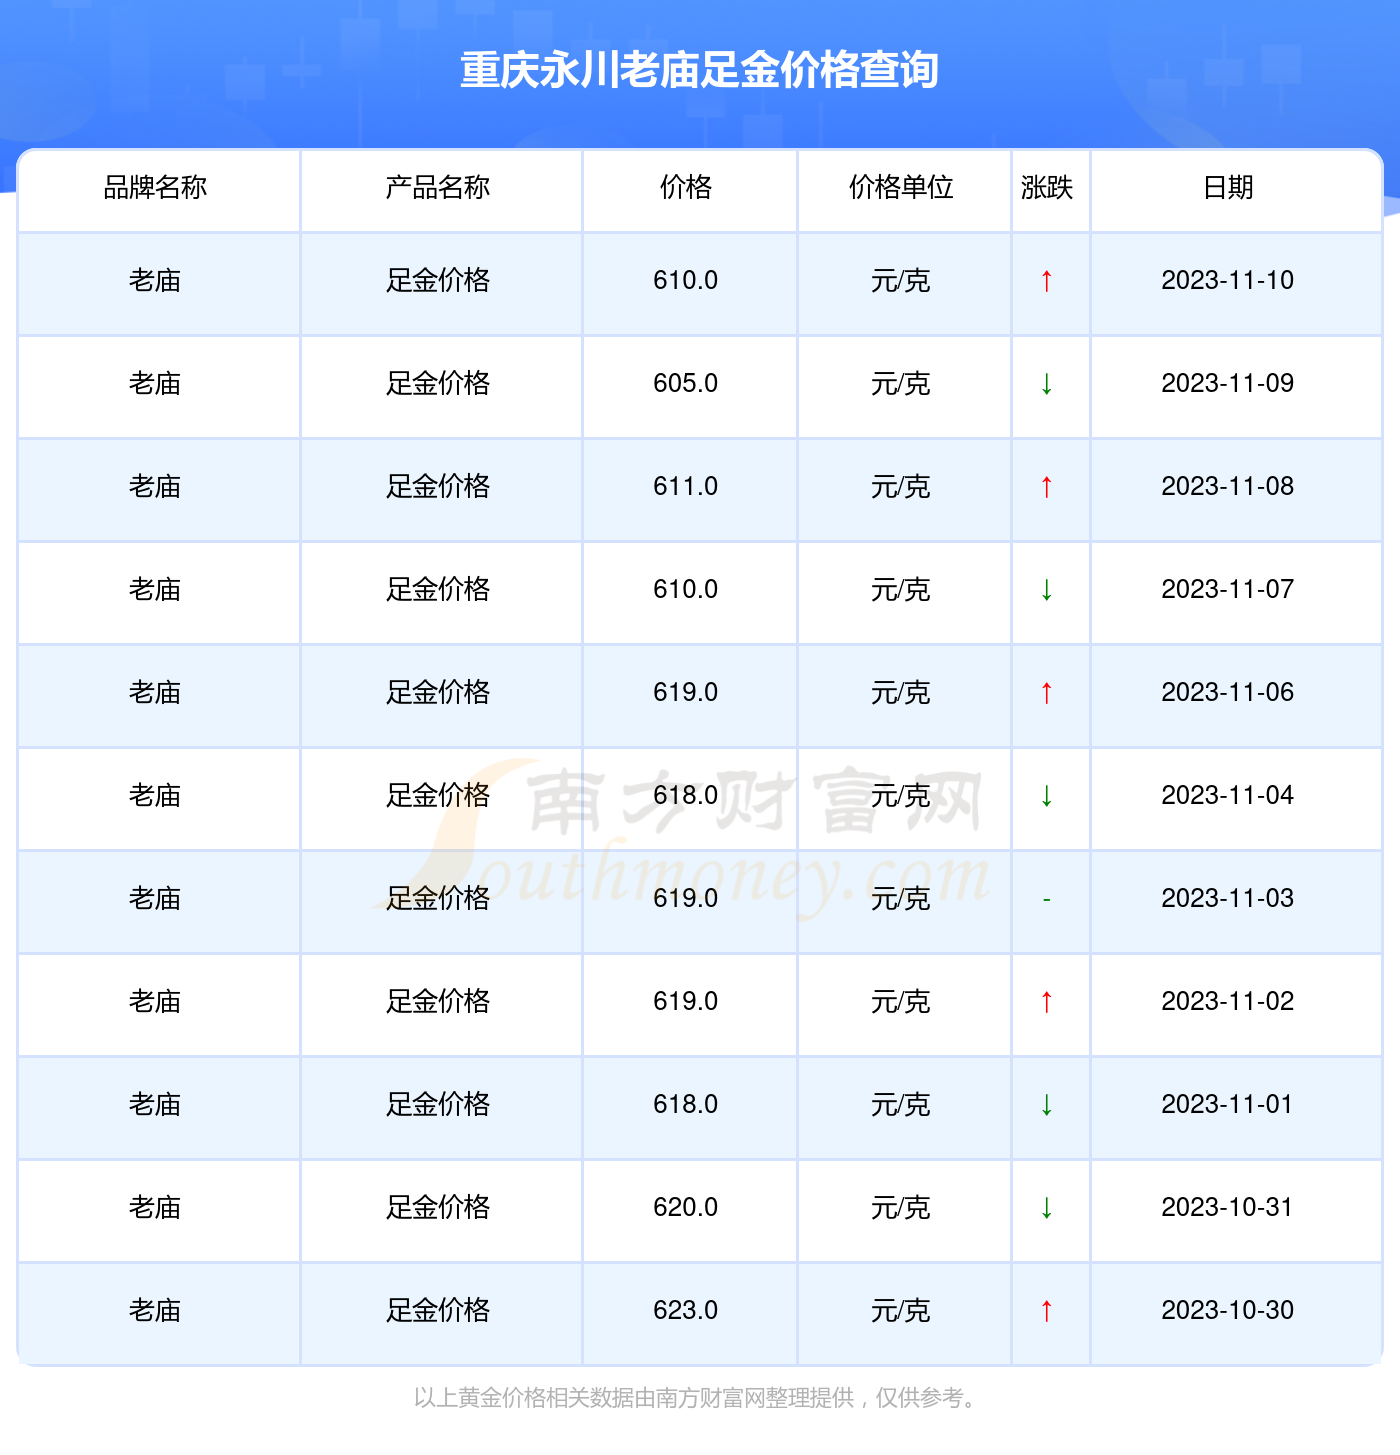
Task: Click price 619.0 in the 2023-11-02 row
Action: tap(686, 1002)
